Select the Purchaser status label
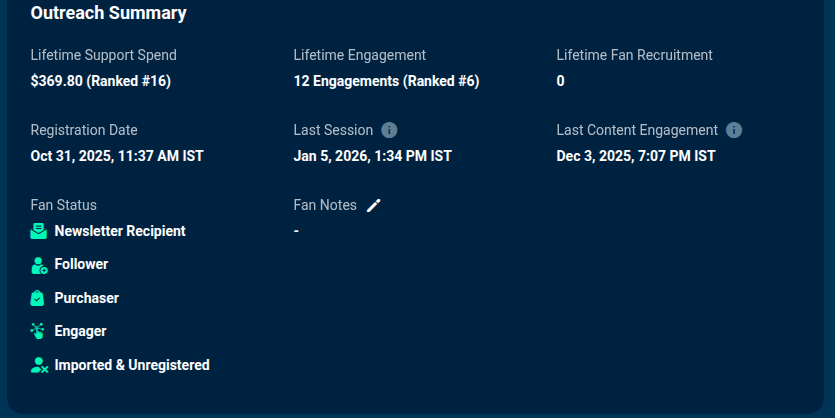 click(87, 298)
